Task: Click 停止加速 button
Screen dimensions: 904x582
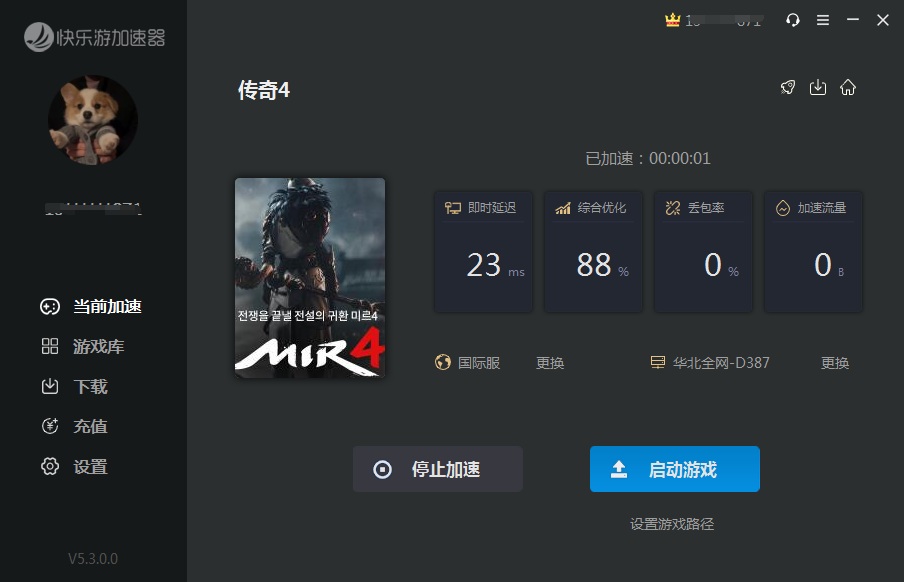Action: (x=438, y=469)
